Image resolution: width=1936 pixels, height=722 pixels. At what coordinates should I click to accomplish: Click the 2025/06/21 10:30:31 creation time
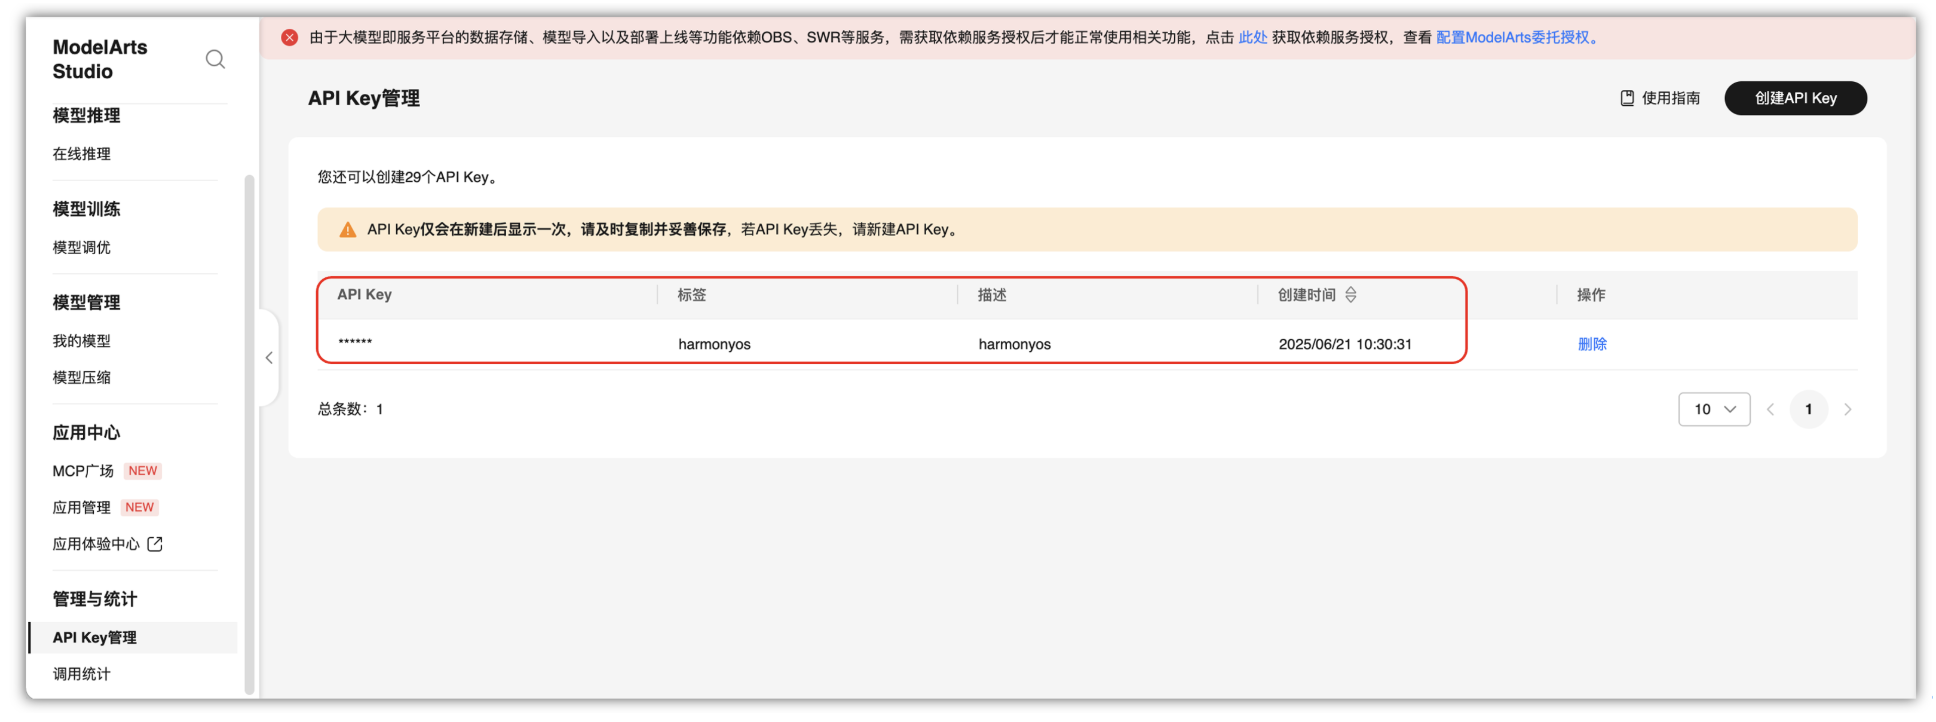click(1345, 344)
